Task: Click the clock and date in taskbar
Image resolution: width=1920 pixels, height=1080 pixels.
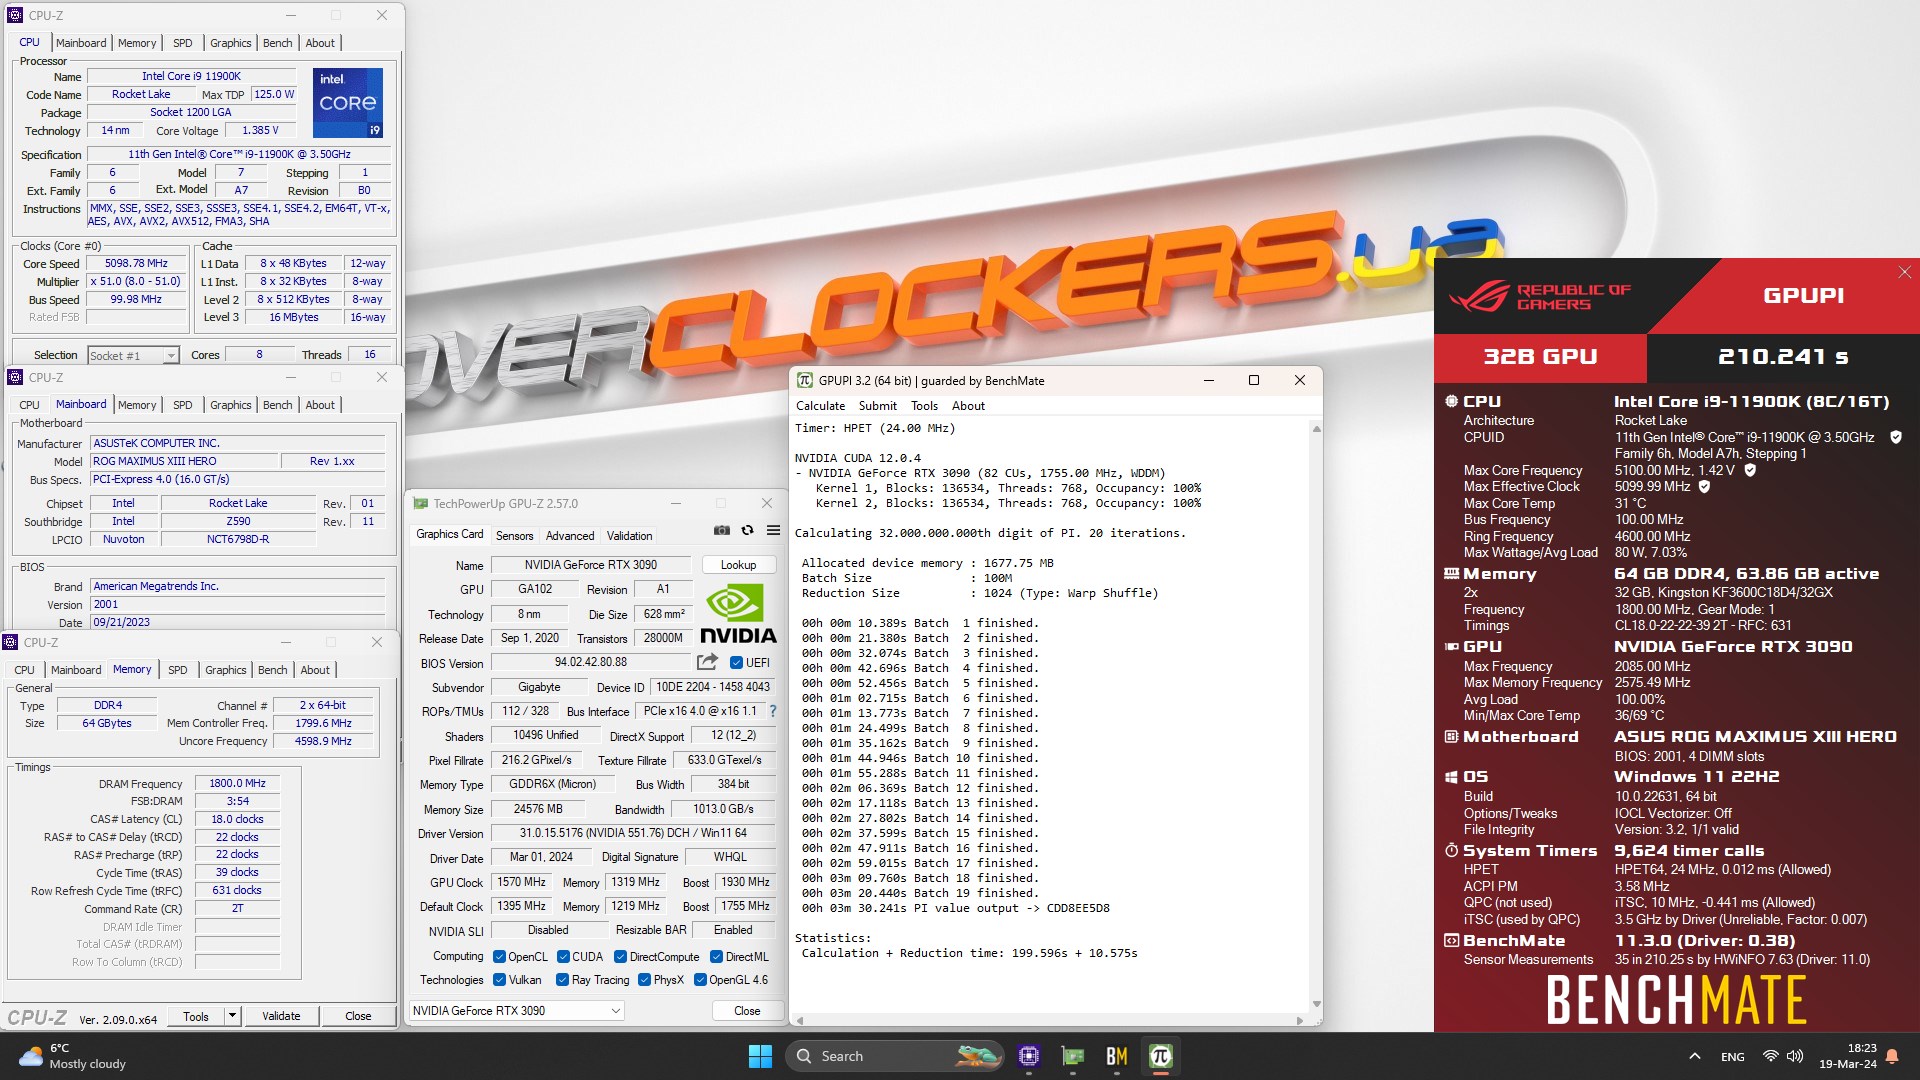Action: coord(1848,1056)
